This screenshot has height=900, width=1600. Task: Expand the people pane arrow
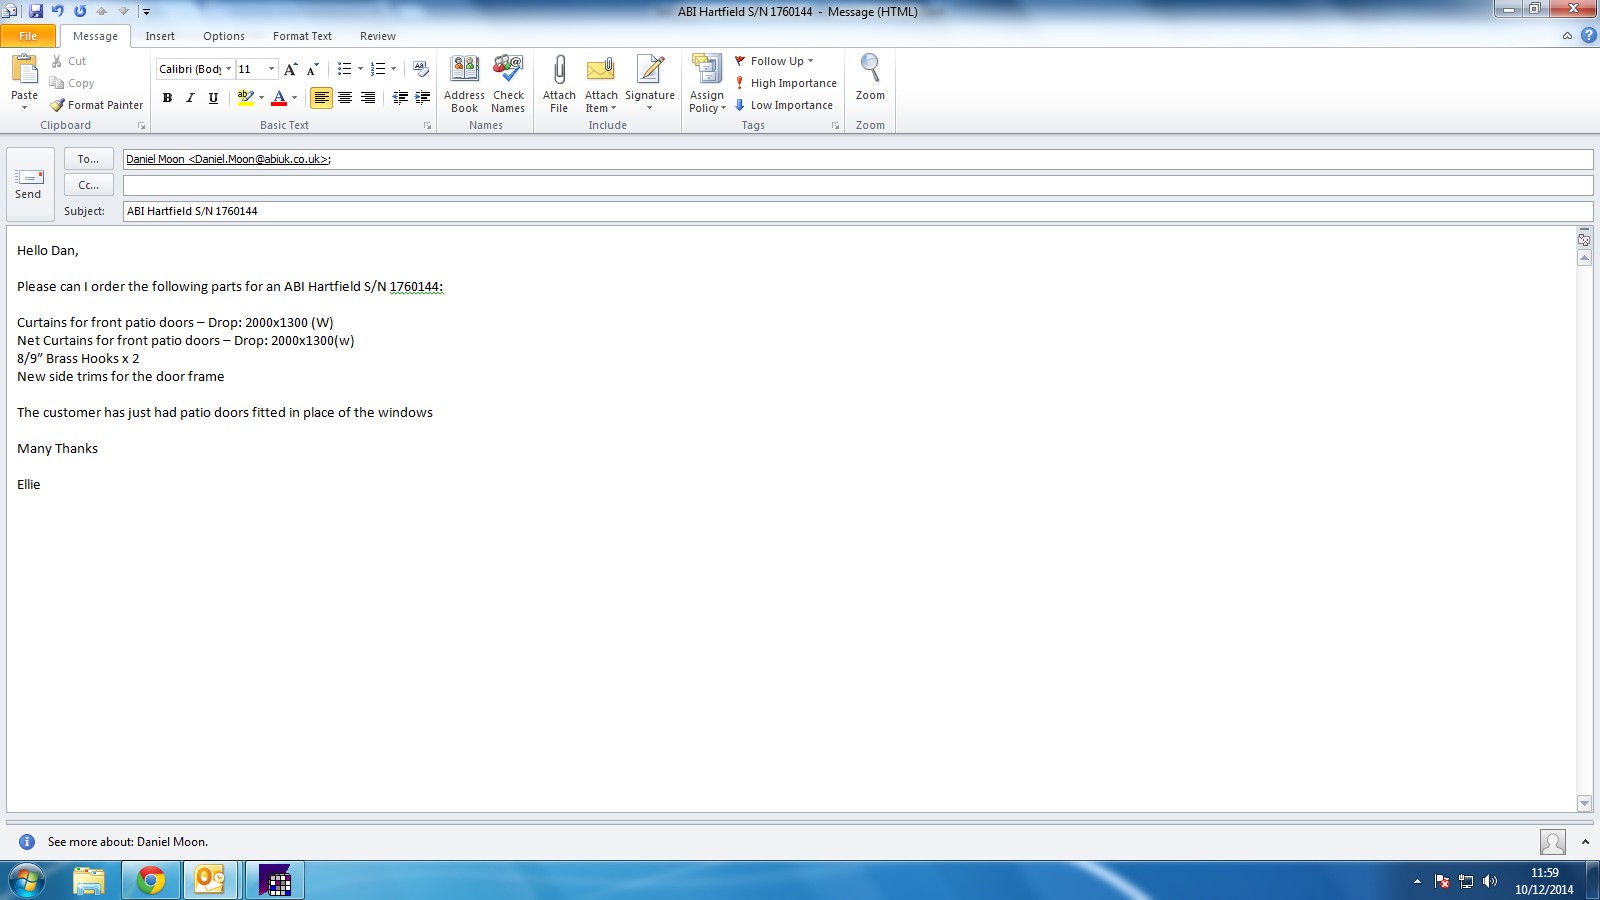[x=1585, y=842]
